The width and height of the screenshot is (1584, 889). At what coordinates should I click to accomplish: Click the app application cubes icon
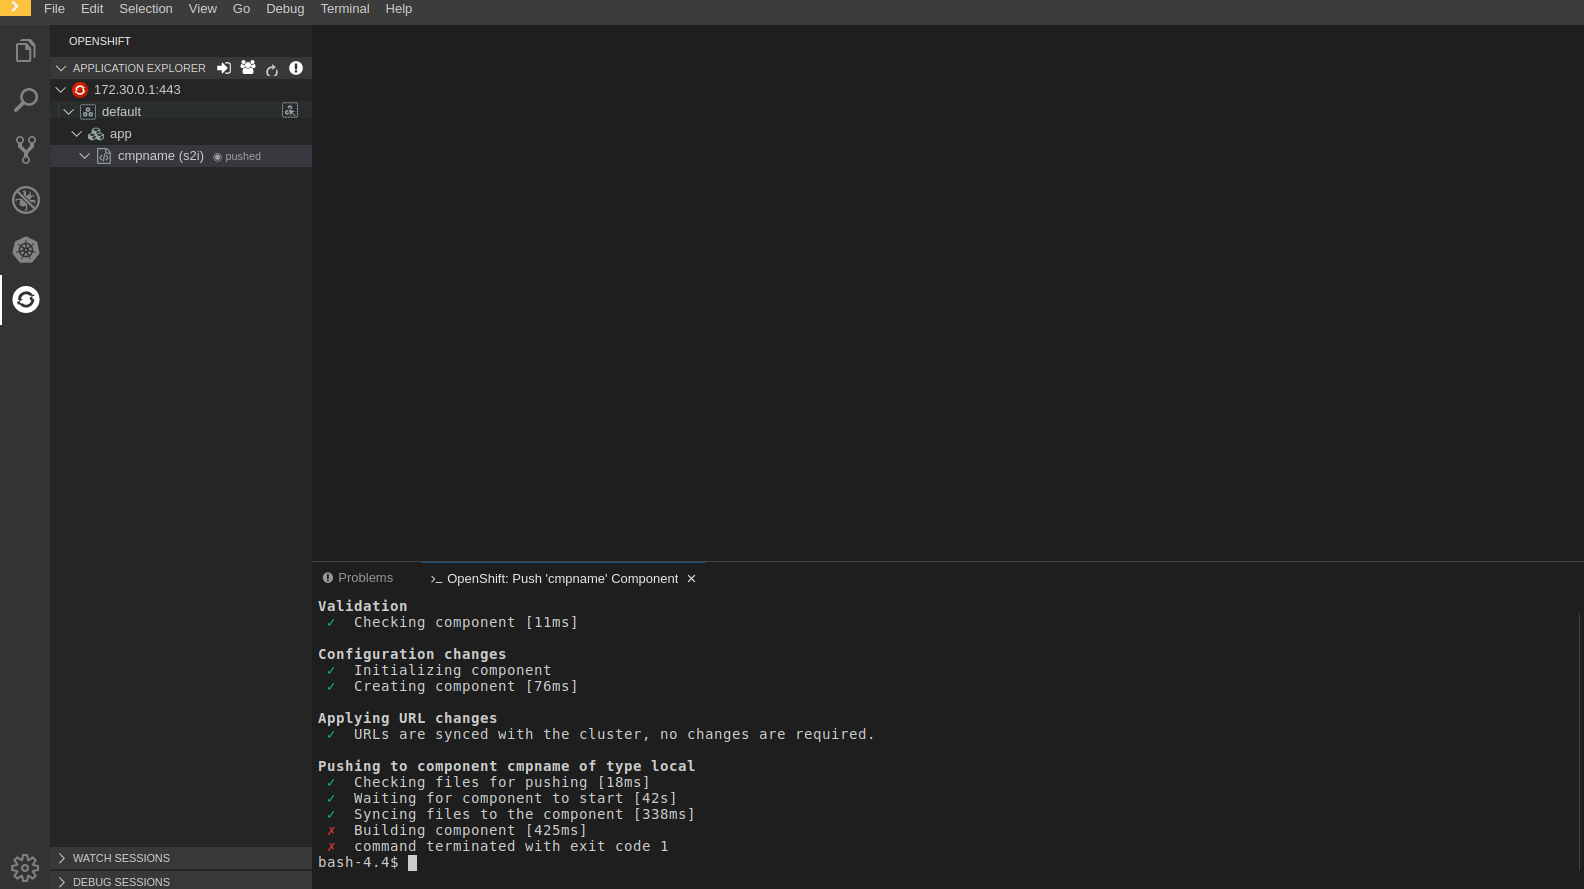[96, 134]
